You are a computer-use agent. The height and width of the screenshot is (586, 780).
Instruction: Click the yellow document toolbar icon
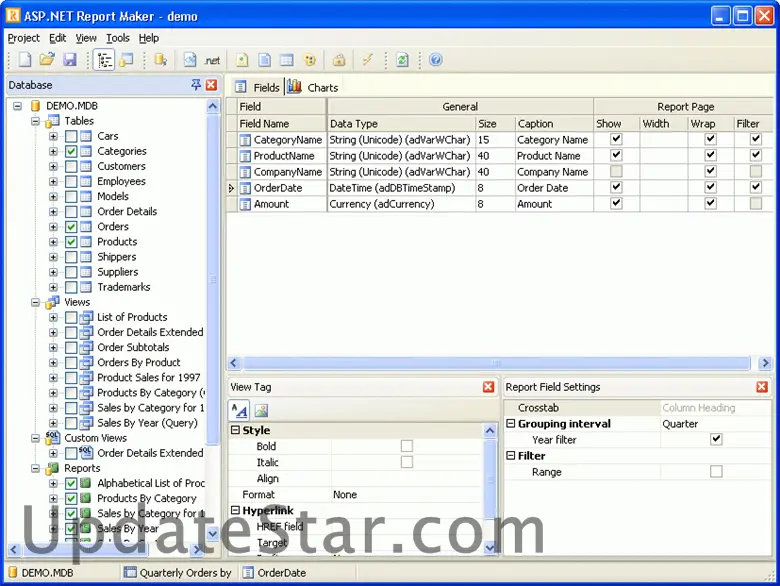point(242,60)
